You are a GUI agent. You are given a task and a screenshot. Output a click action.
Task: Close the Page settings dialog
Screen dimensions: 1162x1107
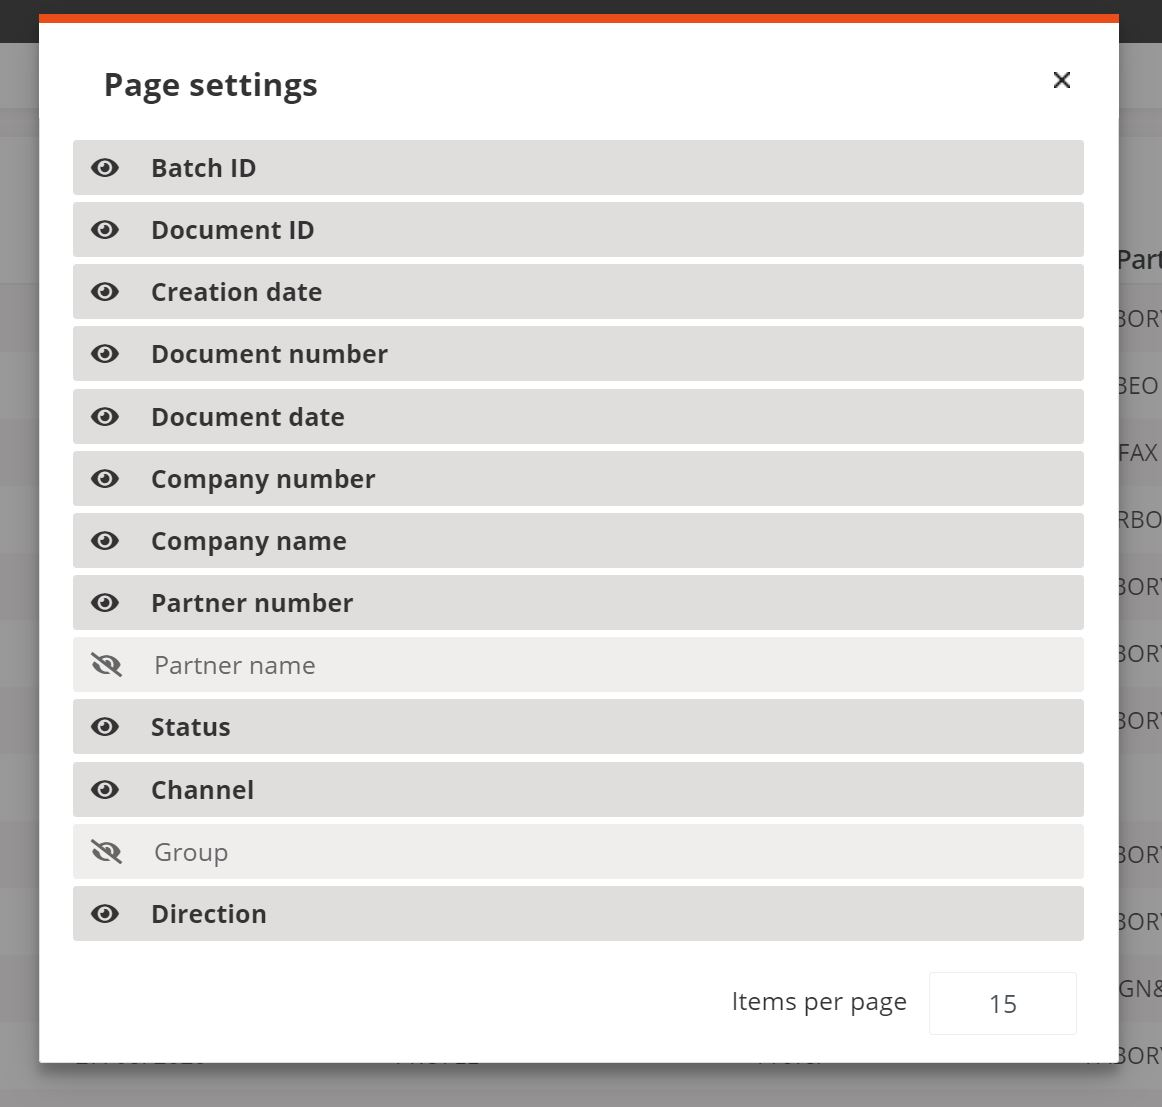tap(1062, 80)
